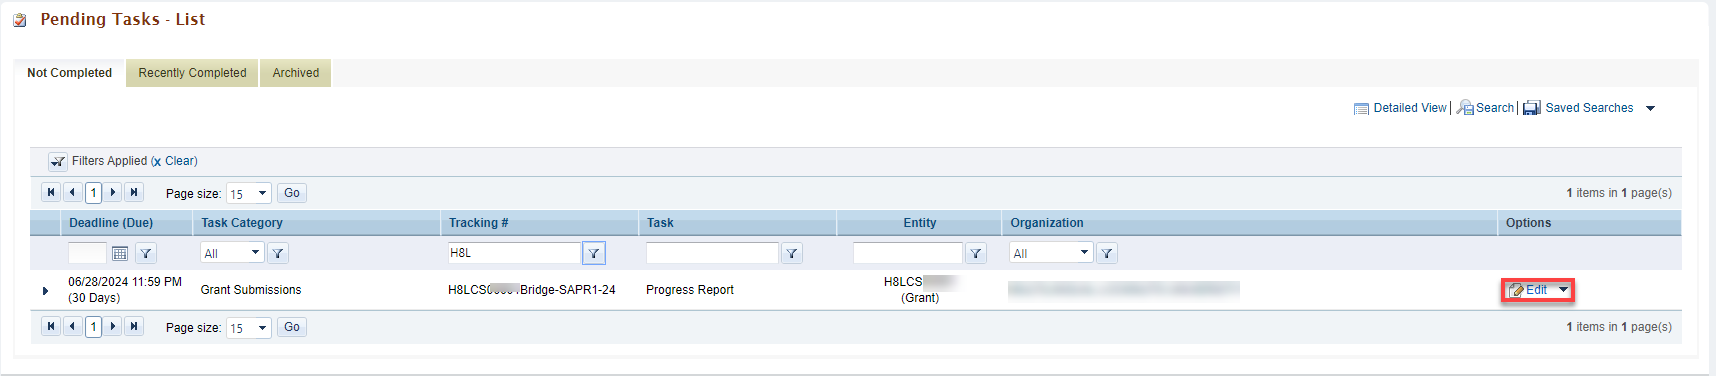This screenshot has width=1716, height=376.
Task: Sort by Organization column header
Action: pyautogui.click(x=1047, y=223)
